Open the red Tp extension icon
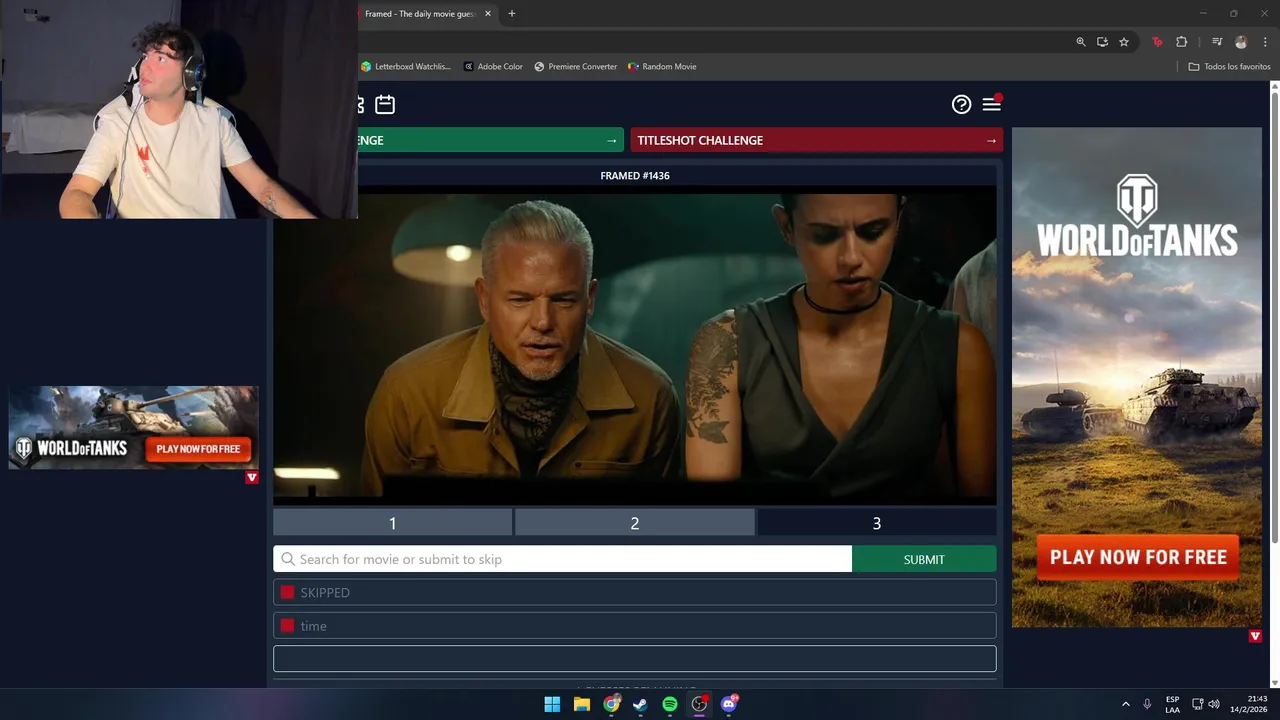 (x=1157, y=42)
